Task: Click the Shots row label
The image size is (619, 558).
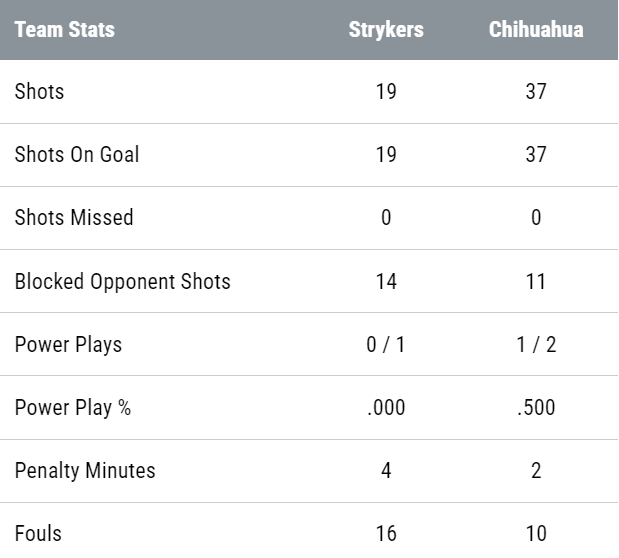Action: tap(39, 92)
